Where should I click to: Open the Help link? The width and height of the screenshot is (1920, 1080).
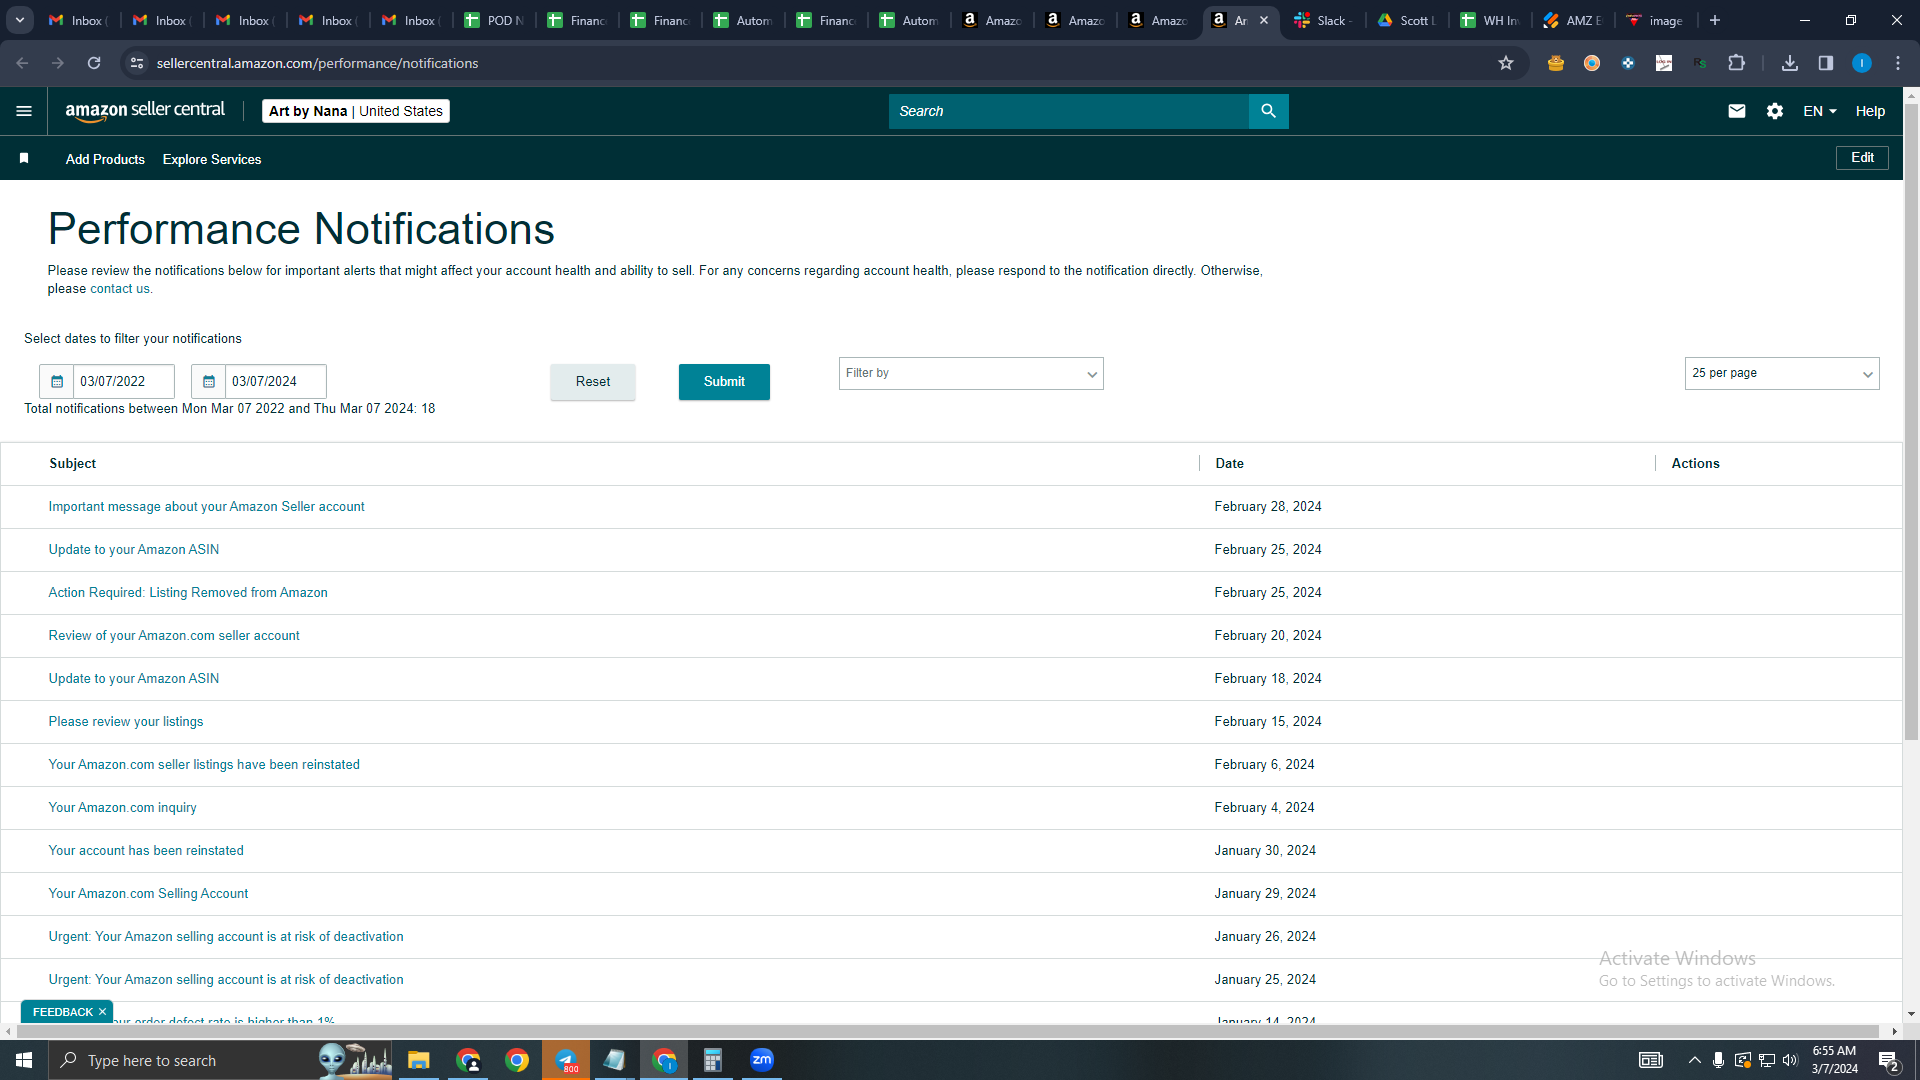click(x=1870, y=111)
